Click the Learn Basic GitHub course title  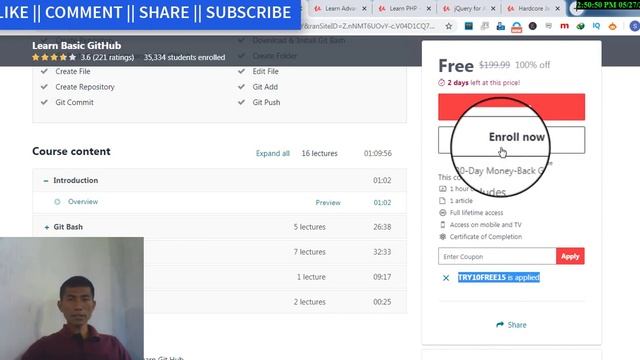tap(77, 45)
